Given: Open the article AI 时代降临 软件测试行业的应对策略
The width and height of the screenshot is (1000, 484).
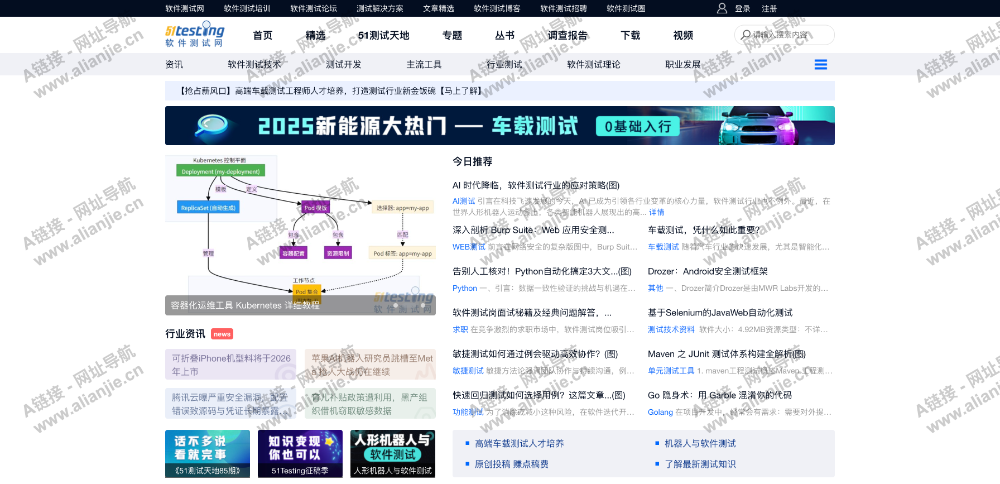Looking at the screenshot, I should click(536, 186).
